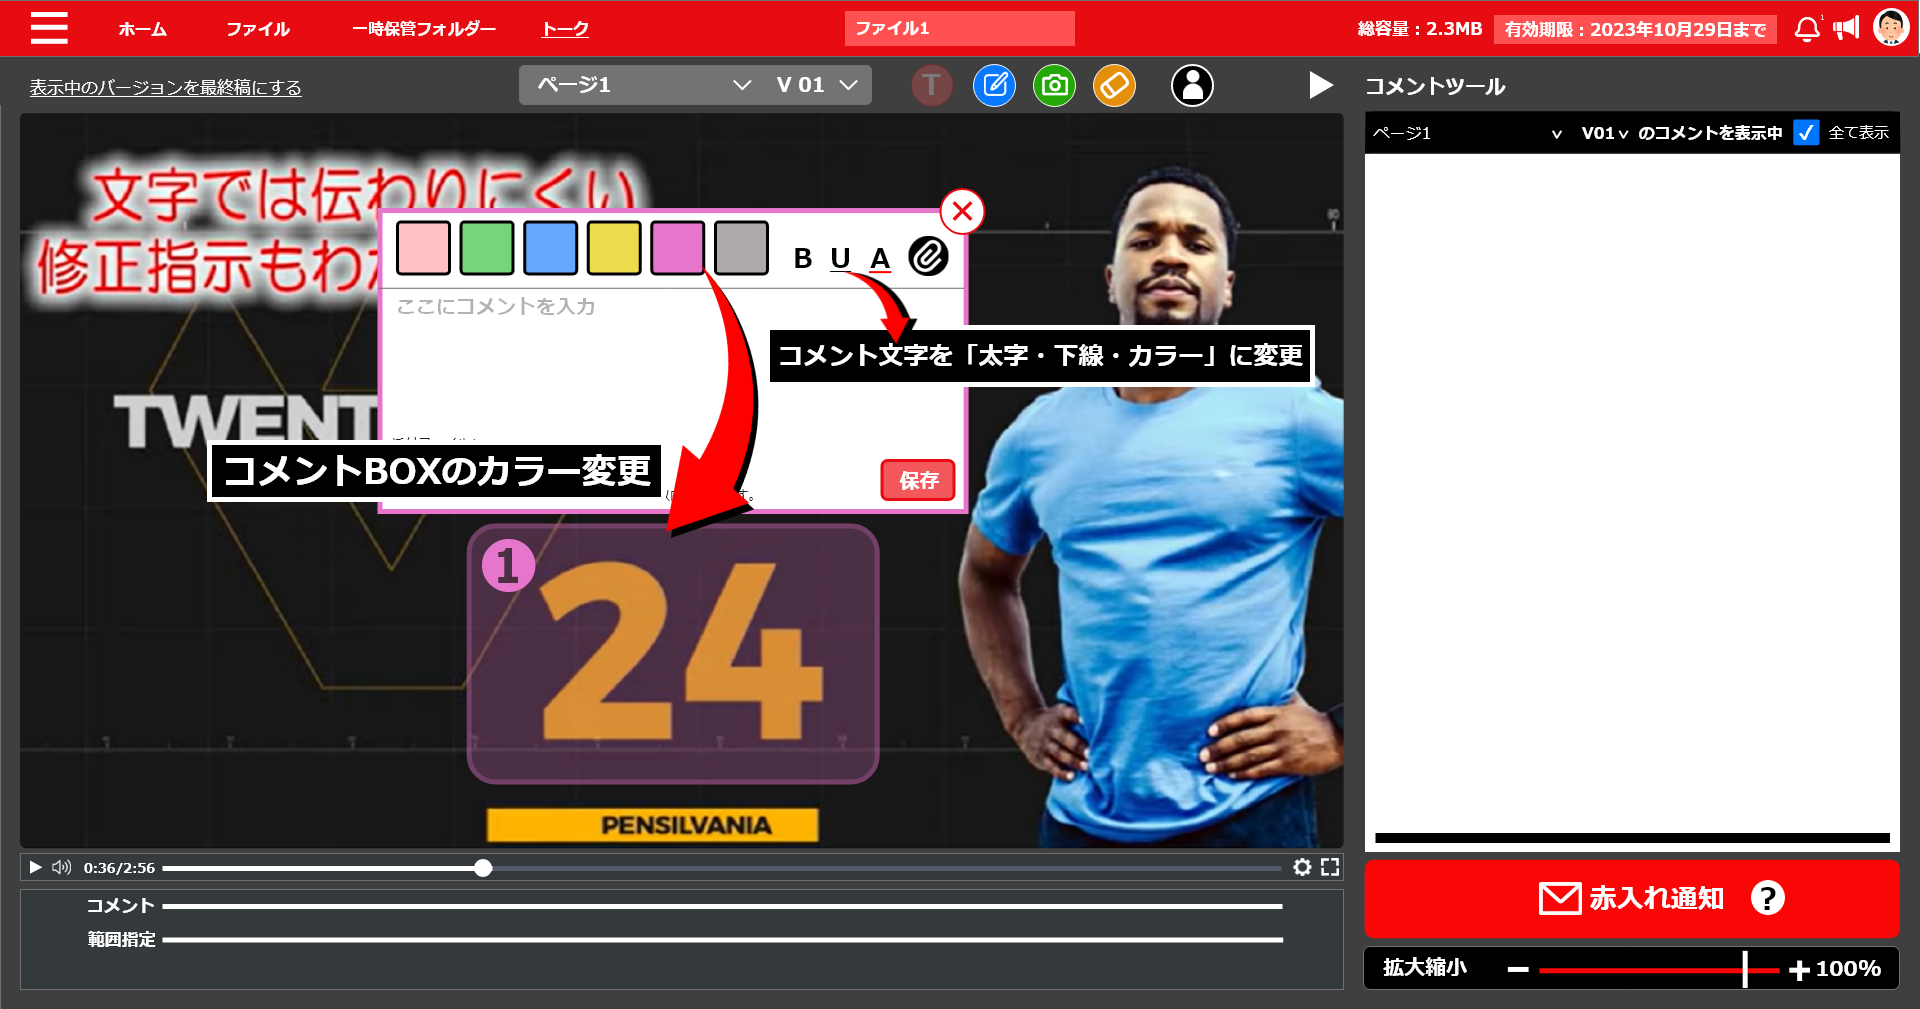This screenshot has width=1920, height=1009.
Task: Open the user avatar profile
Action: click(1891, 28)
